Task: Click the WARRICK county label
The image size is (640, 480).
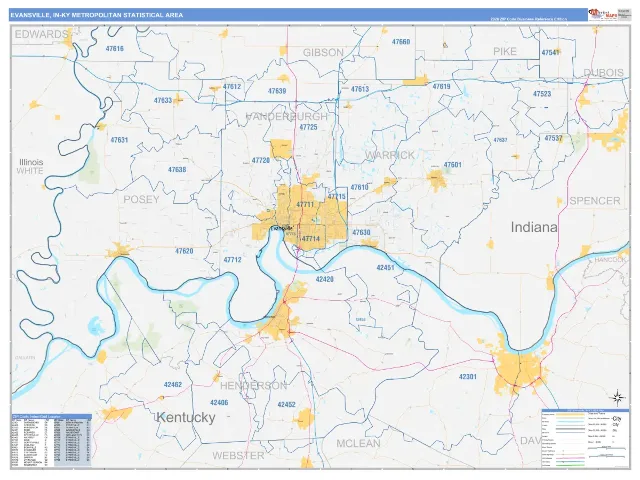Action: coord(389,155)
